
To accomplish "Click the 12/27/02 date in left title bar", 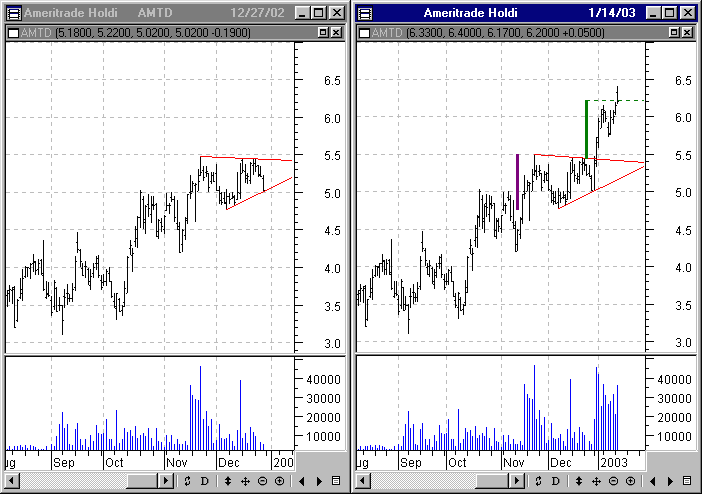I will (x=257, y=13).
